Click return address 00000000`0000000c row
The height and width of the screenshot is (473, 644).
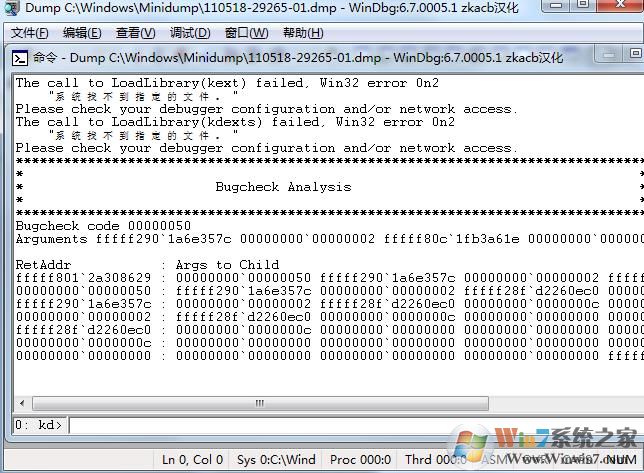pos(83,343)
